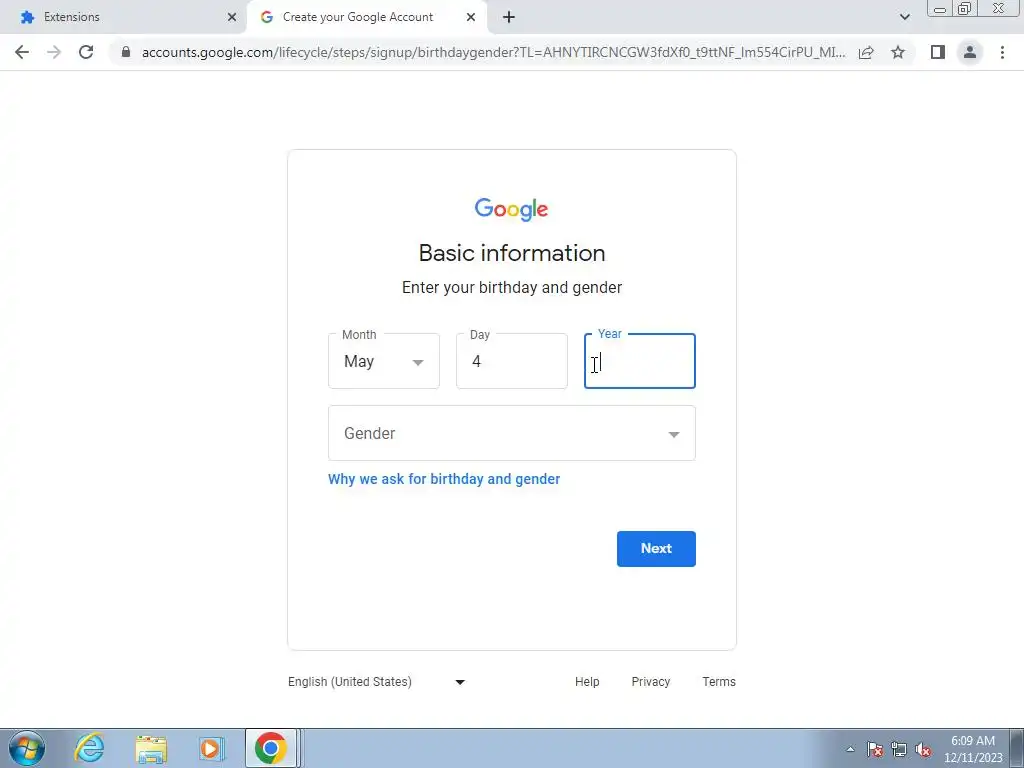This screenshot has height=768, width=1024.
Task: Open the Terms link in footer
Action: [719, 682]
